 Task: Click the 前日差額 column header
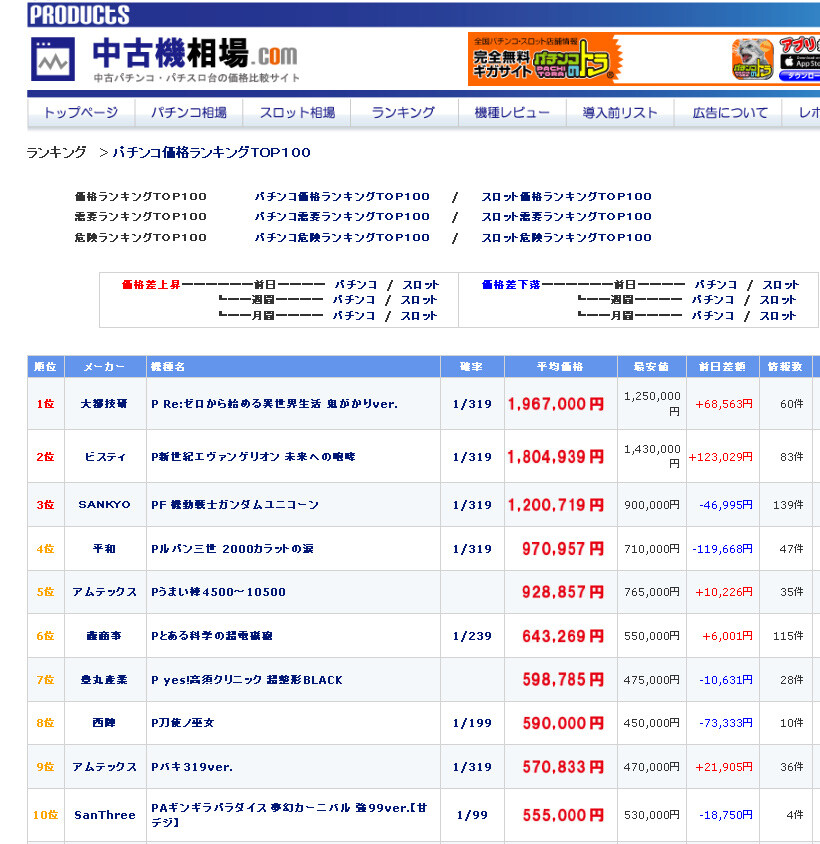pos(723,367)
